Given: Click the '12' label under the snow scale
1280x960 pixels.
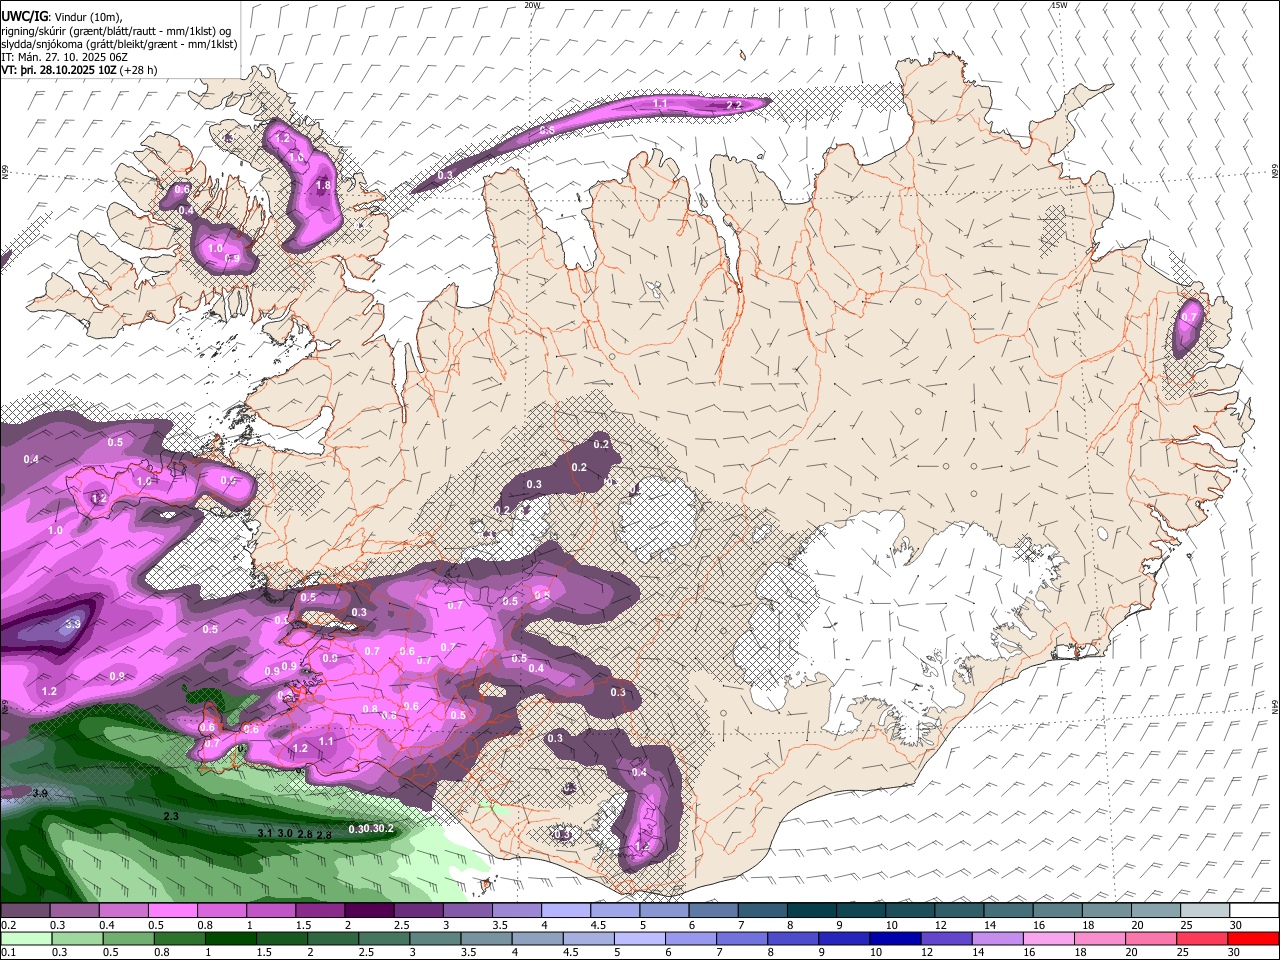Looking at the screenshot, I should (x=940, y=925).
